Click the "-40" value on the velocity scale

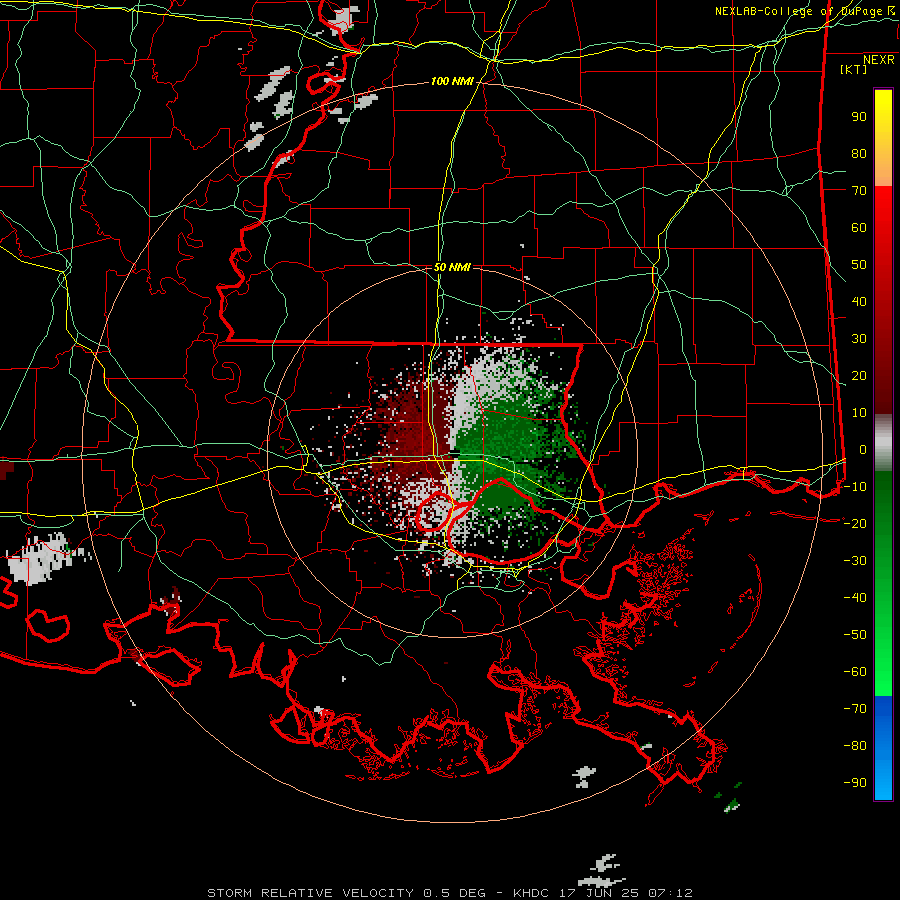click(x=855, y=598)
